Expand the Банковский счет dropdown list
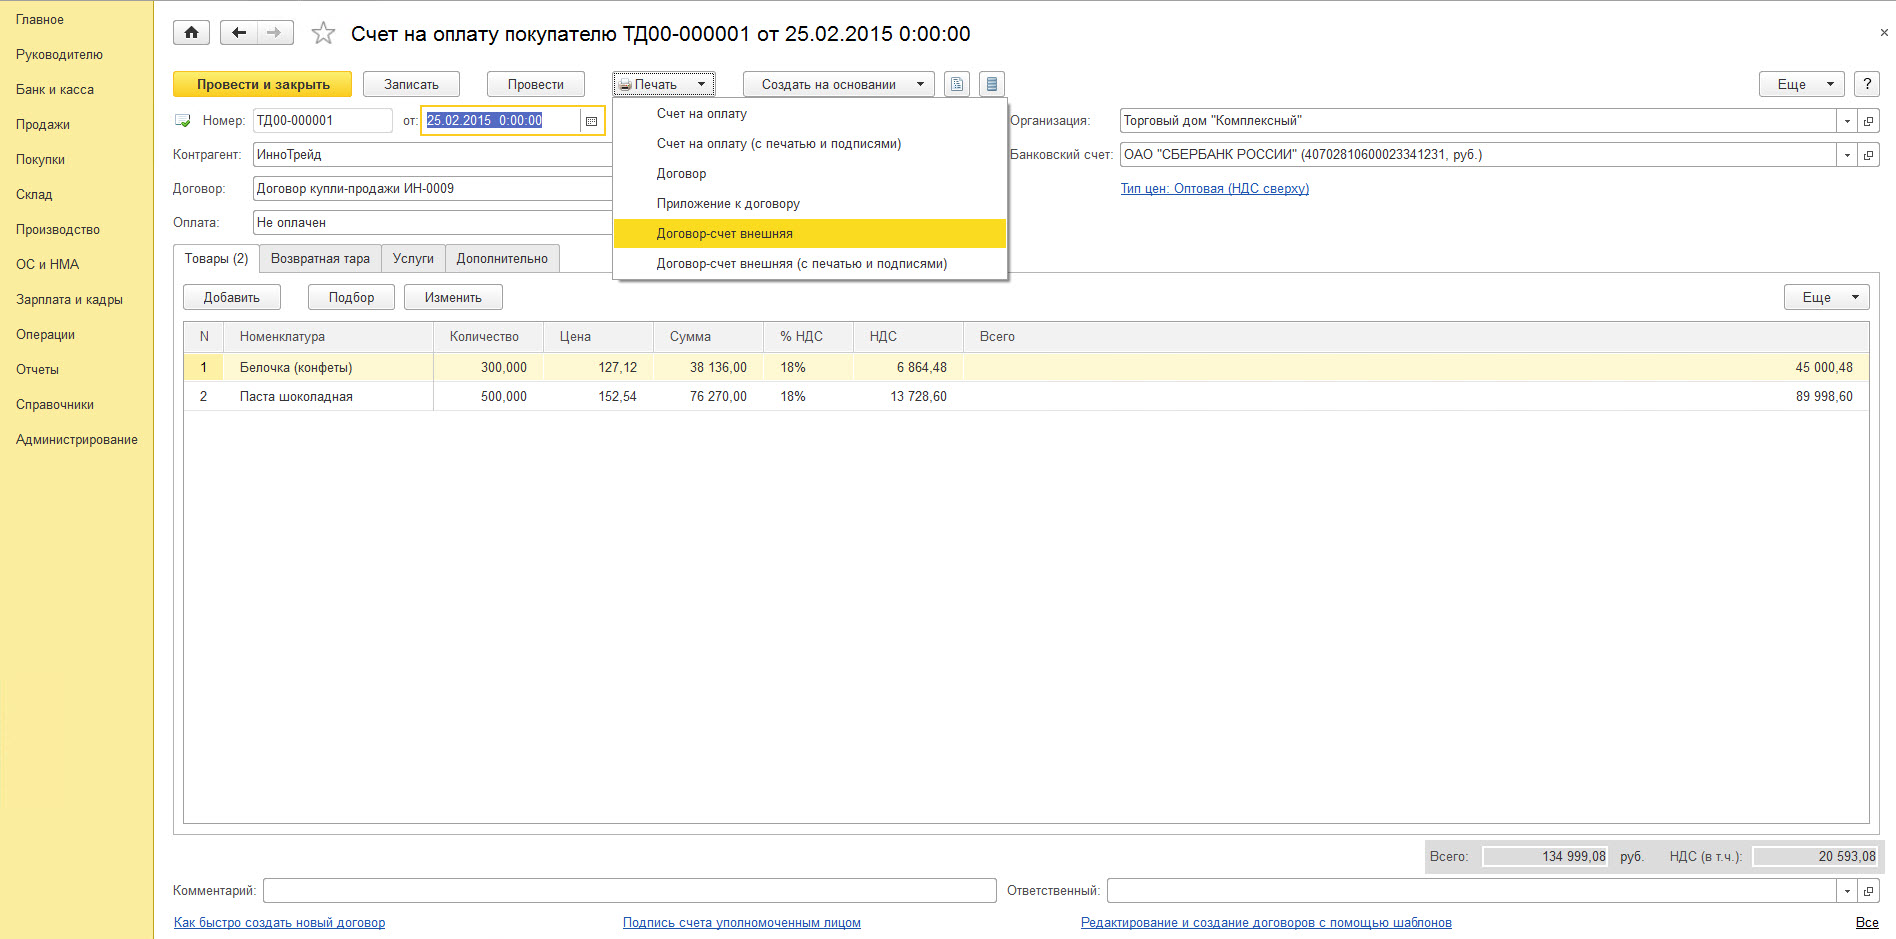This screenshot has width=1896, height=939. (x=1847, y=155)
